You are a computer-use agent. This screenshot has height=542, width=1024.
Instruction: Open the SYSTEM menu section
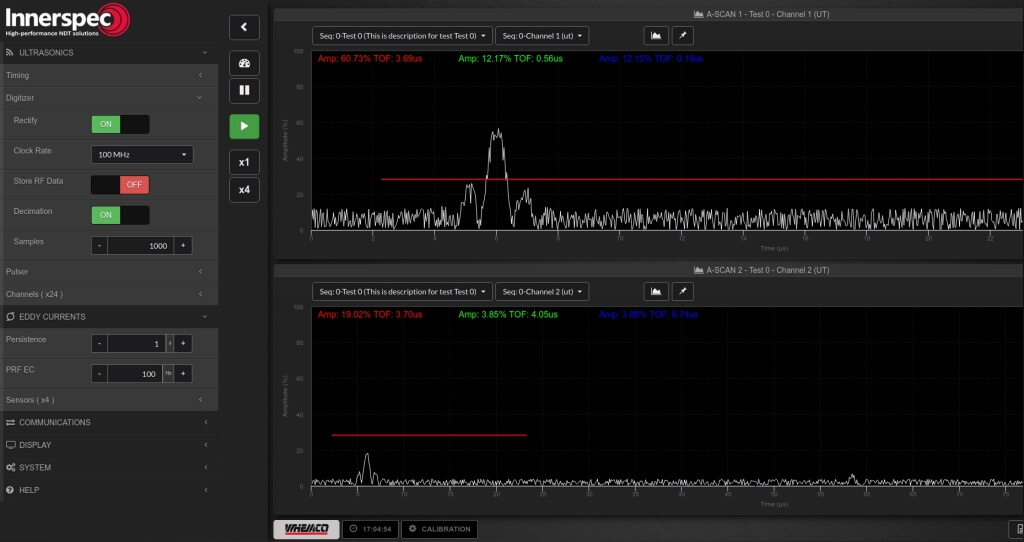(x=109, y=468)
